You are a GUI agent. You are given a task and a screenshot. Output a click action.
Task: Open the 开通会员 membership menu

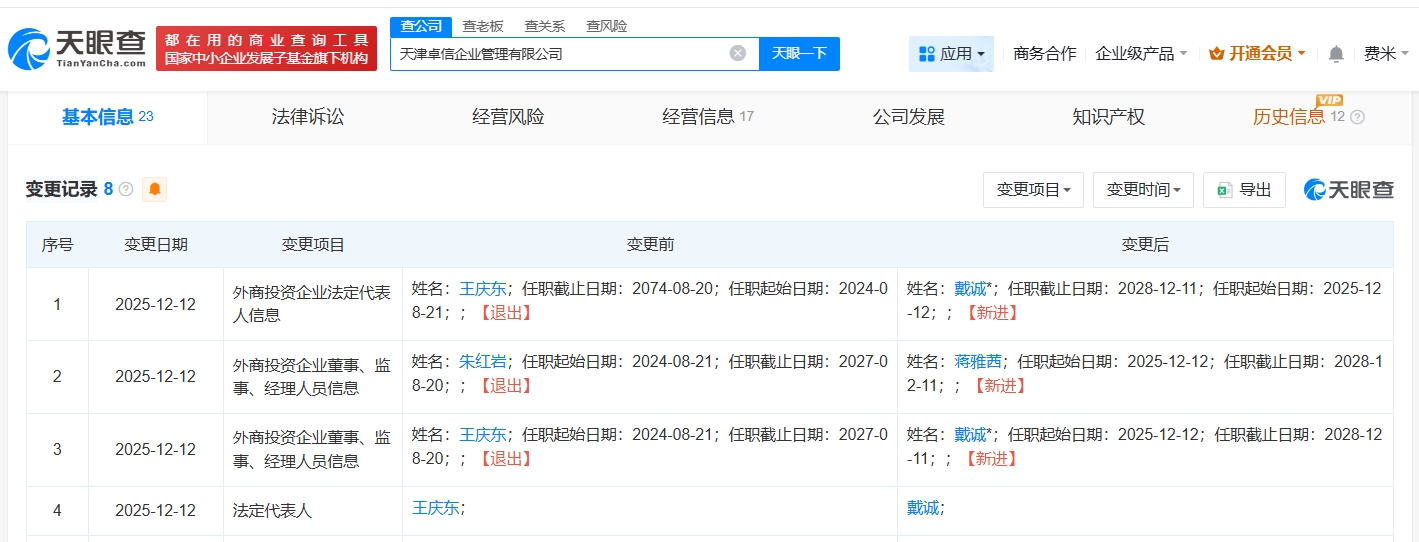point(1257,54)
